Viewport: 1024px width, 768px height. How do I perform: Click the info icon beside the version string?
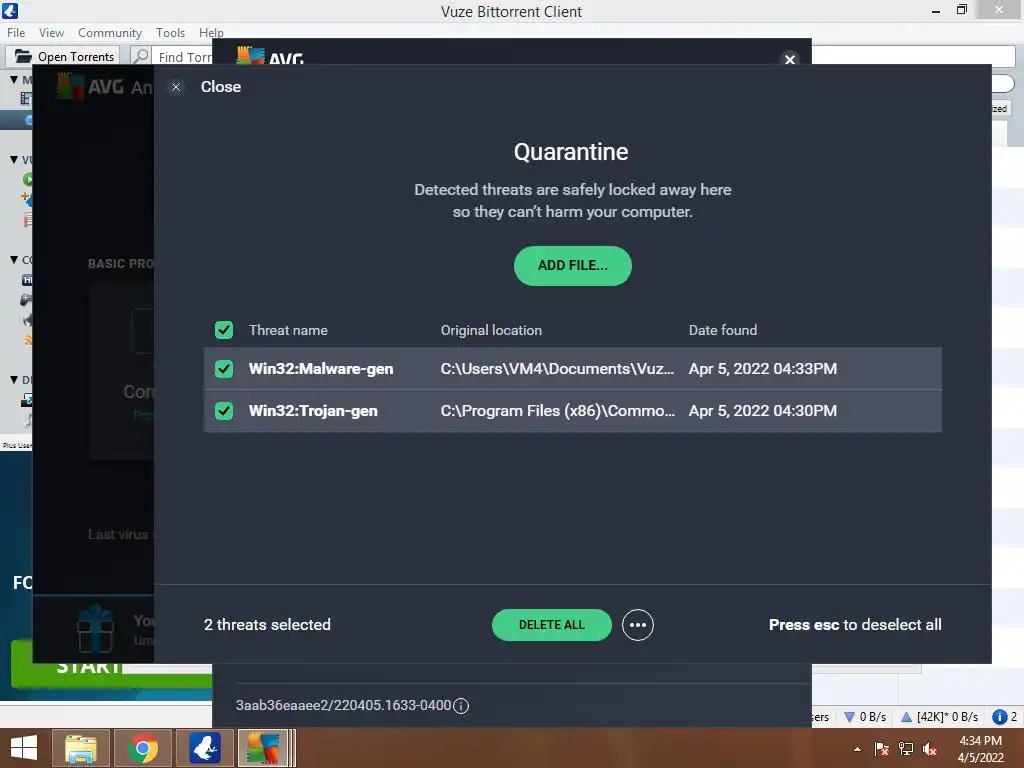click(461, 706)
